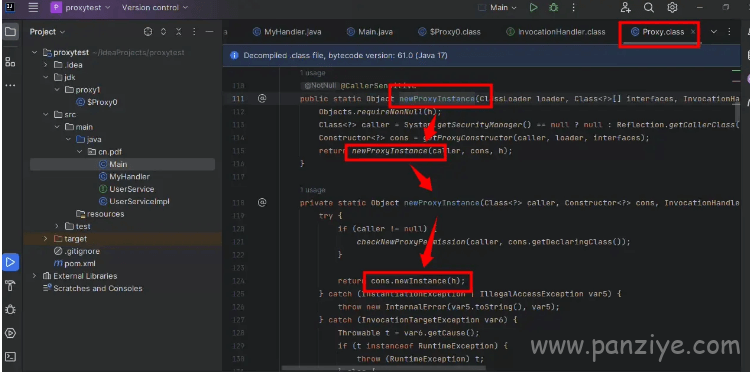
Task: Open the Project view dropdown
Action: click(47, 32)
